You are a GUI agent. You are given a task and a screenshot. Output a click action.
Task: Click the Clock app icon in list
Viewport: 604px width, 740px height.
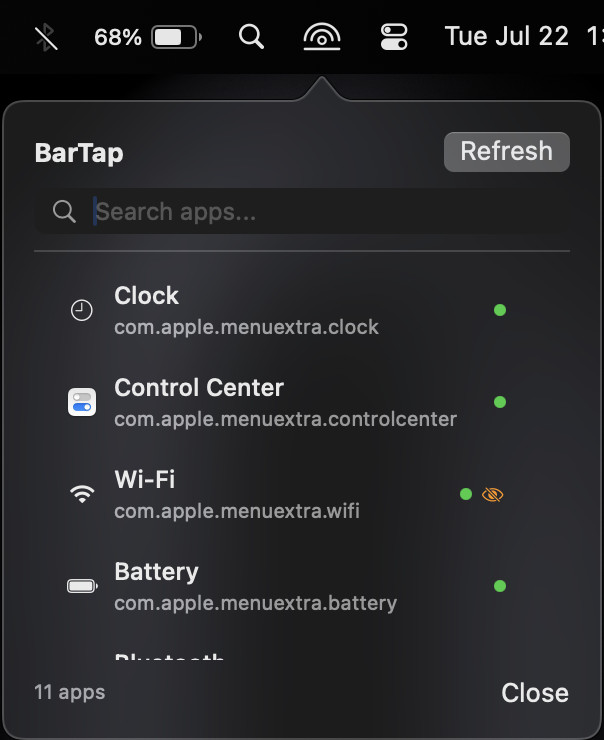point(82,310)
